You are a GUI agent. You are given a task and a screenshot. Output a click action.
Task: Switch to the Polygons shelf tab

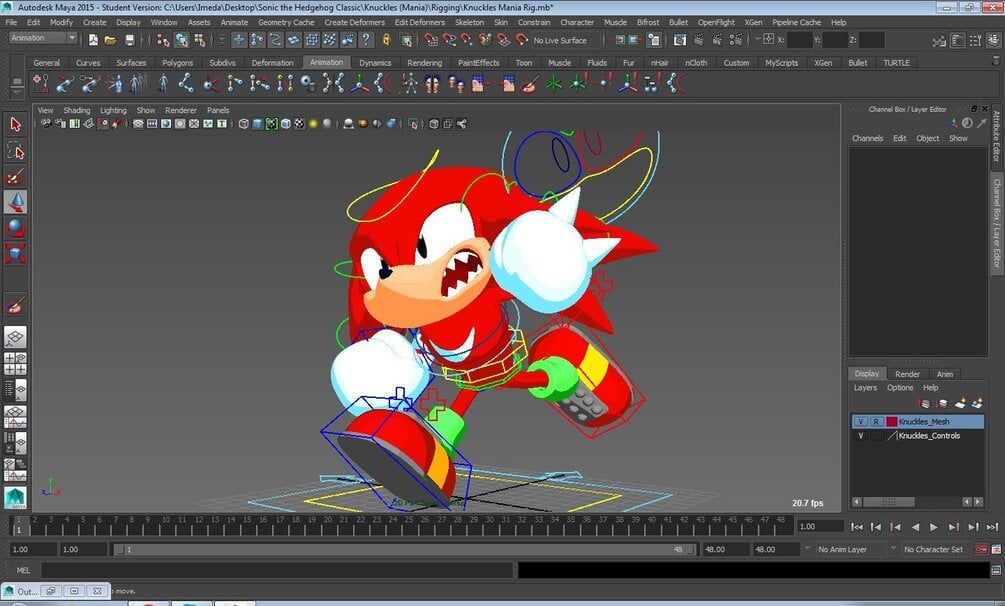[x=178, y=63]
